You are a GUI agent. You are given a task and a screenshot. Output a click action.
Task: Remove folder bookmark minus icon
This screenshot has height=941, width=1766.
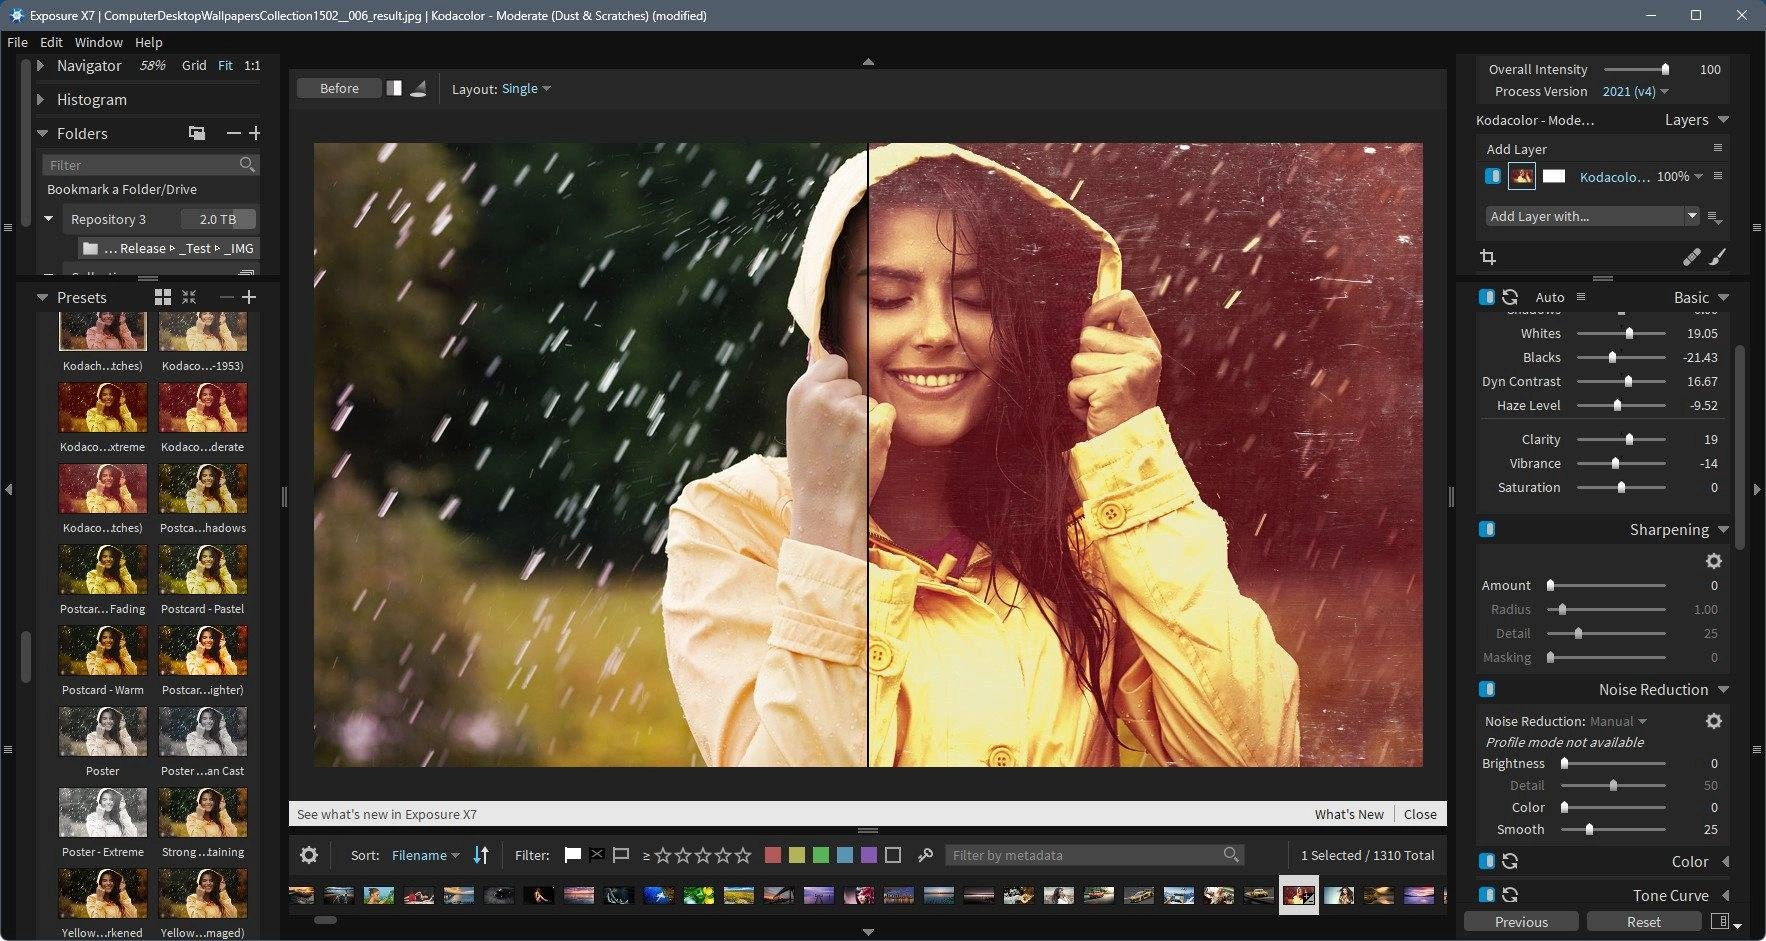[234, 133]
